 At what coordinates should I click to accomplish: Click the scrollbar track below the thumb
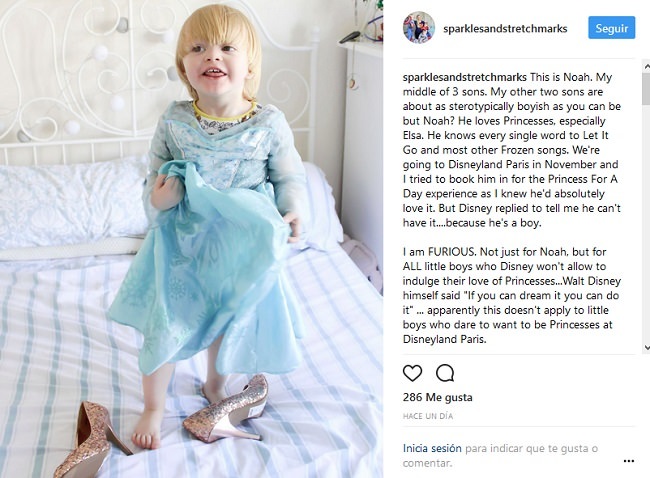[x=646, y=224]
